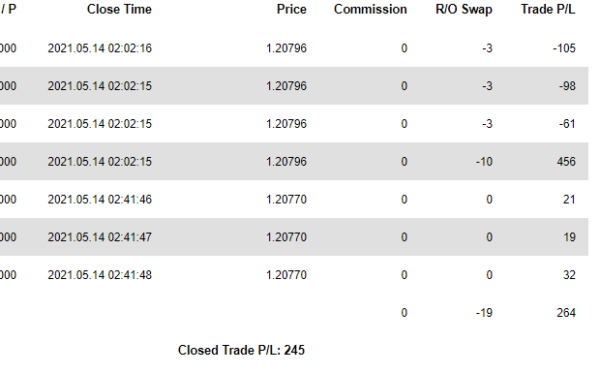The width and height of the screenshot is (600, 374).
Task: Select the Trade P/L value 32
Action: click(x=569, y=275)
